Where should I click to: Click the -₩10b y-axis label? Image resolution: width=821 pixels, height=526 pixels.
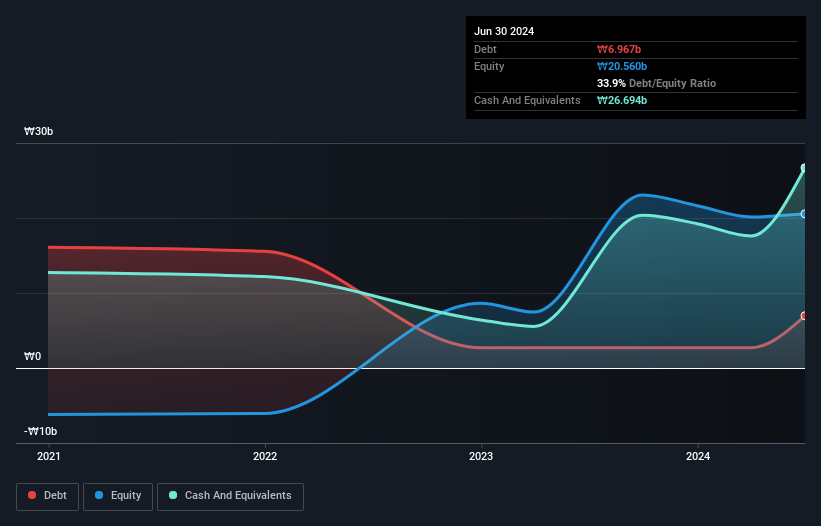40,431
